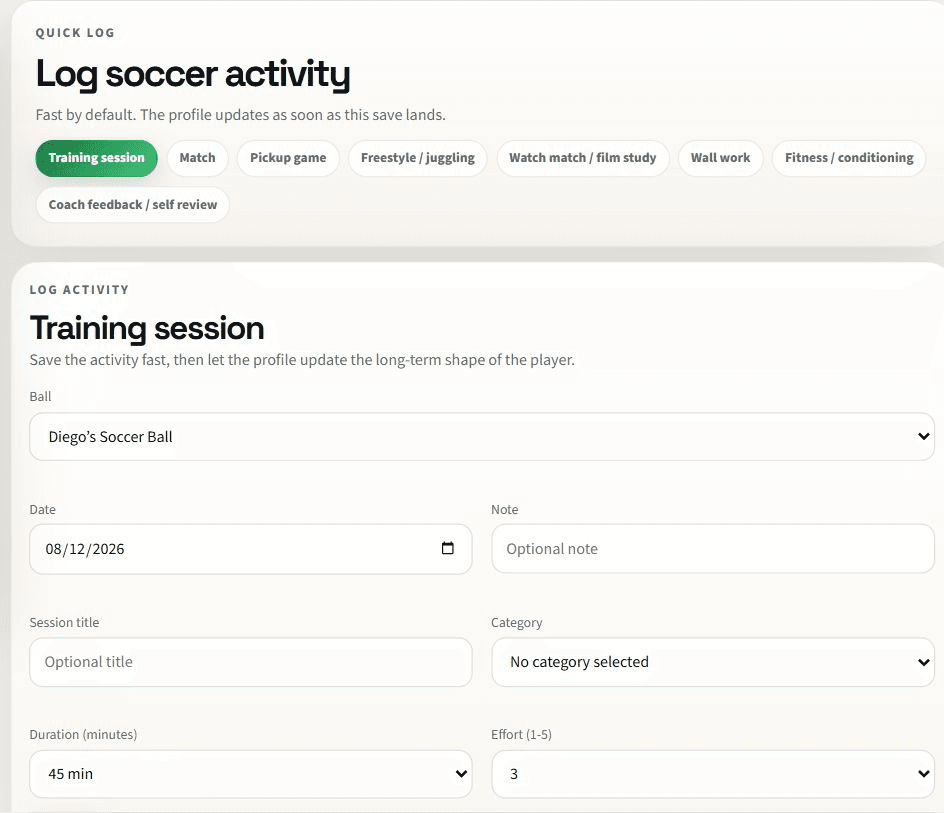
Task: Pick Watch match / film study
Action: [x=583, y=158]
